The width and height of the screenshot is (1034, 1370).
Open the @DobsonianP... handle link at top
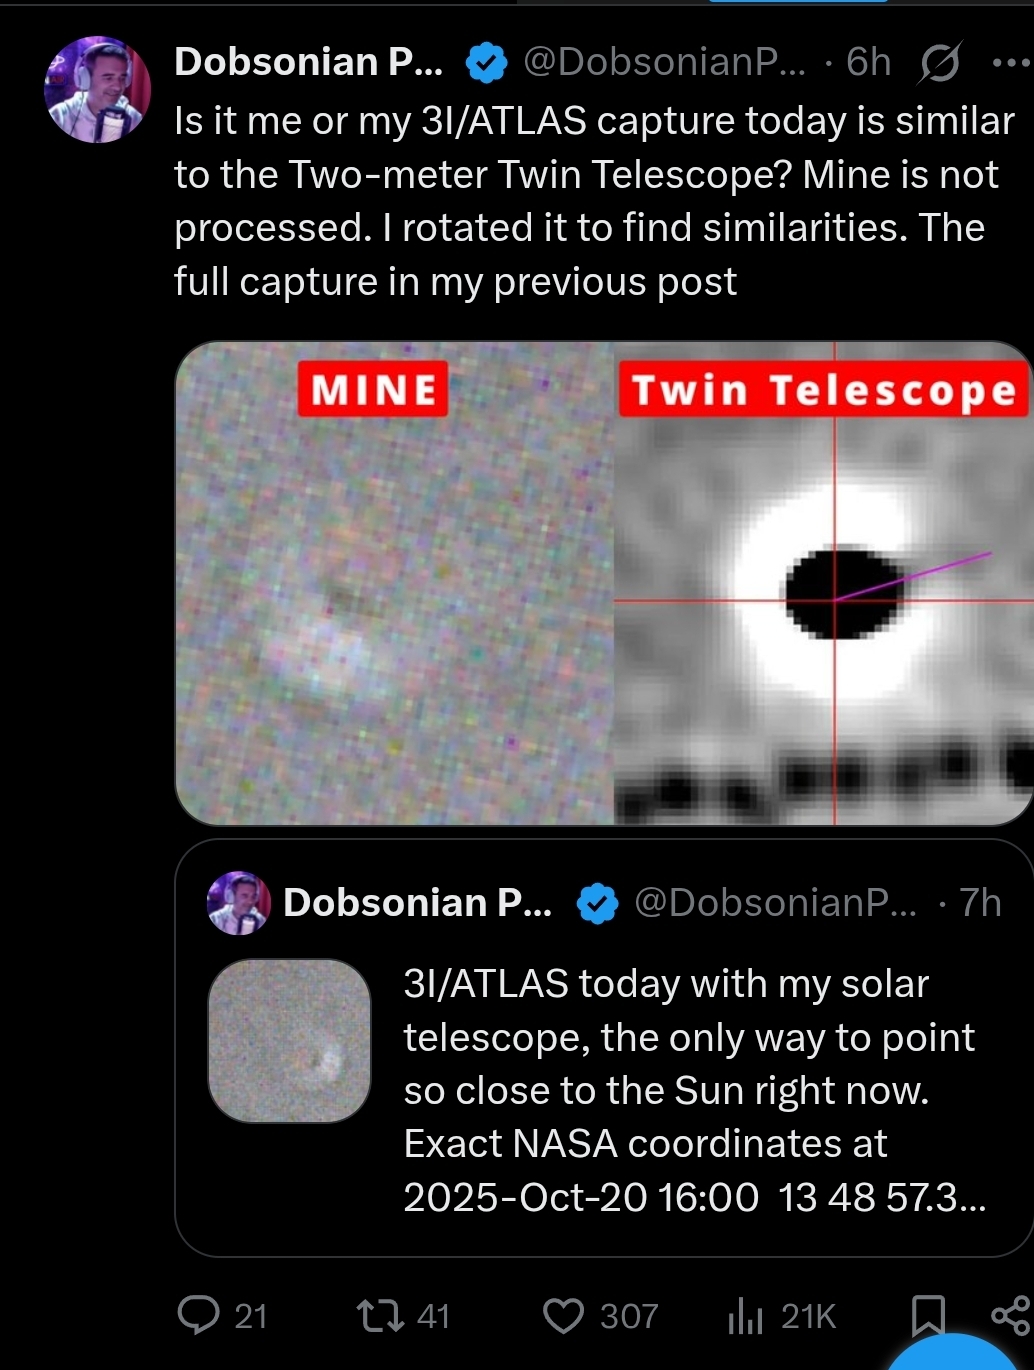point(665,63)
